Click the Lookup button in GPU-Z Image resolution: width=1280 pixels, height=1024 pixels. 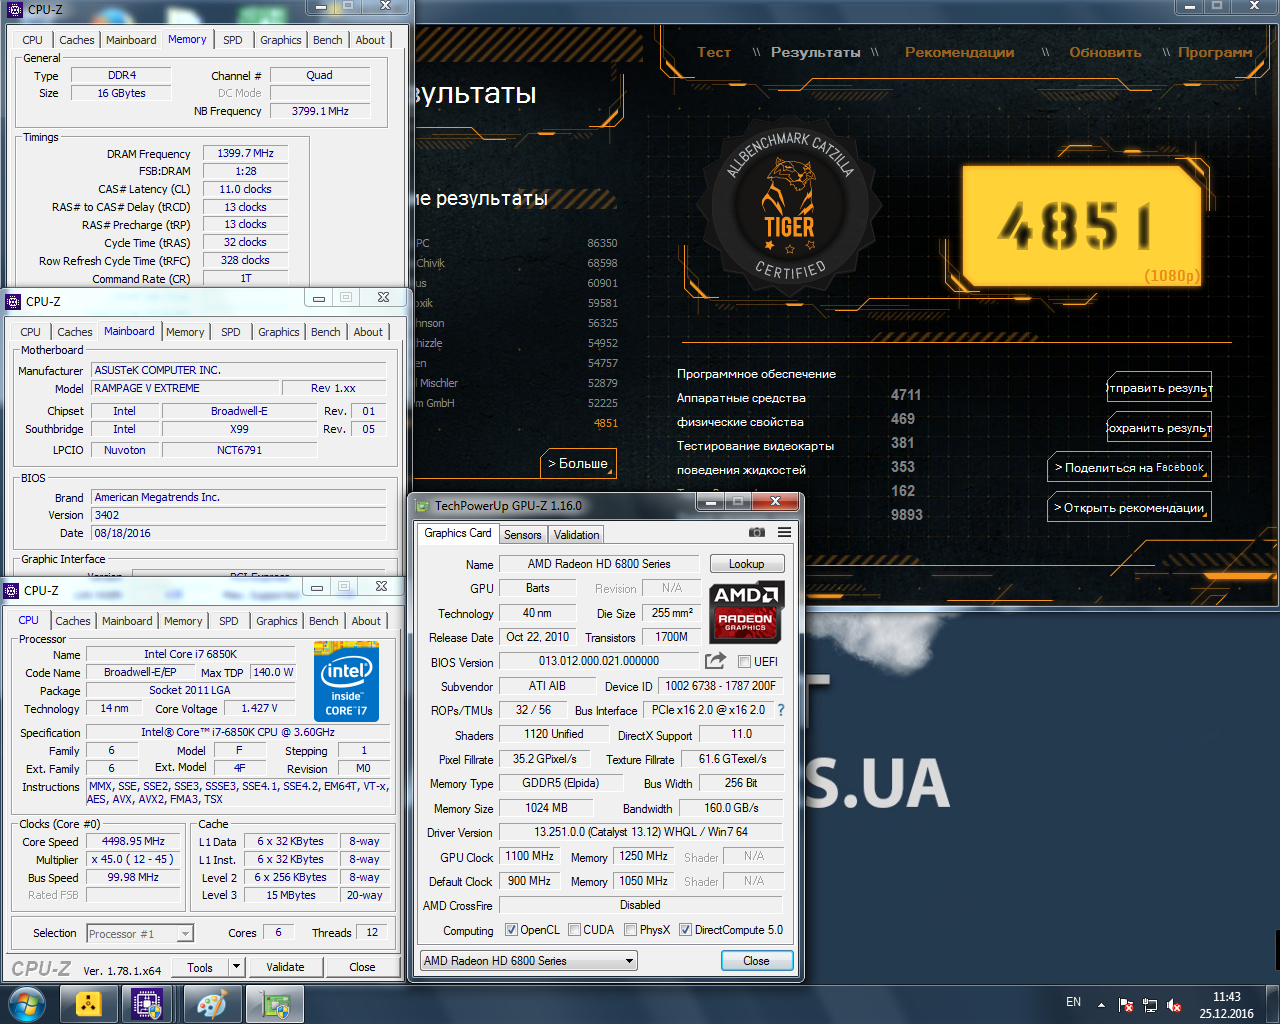click(746, 564)
